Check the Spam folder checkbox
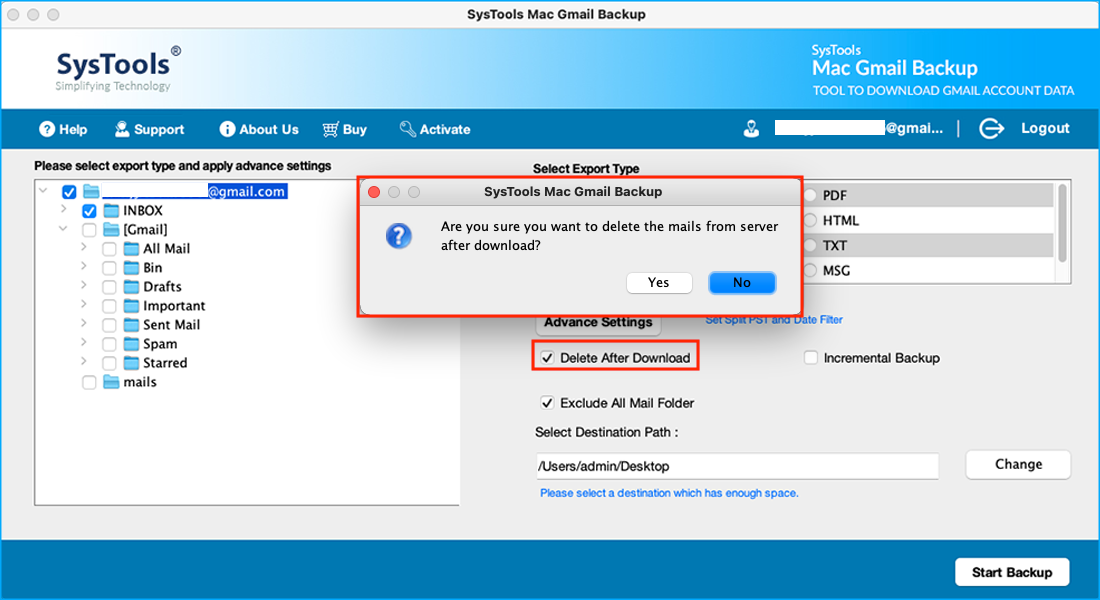This screenshot has width=1100, height=600. pyautogui.click(x=109, y=345)
